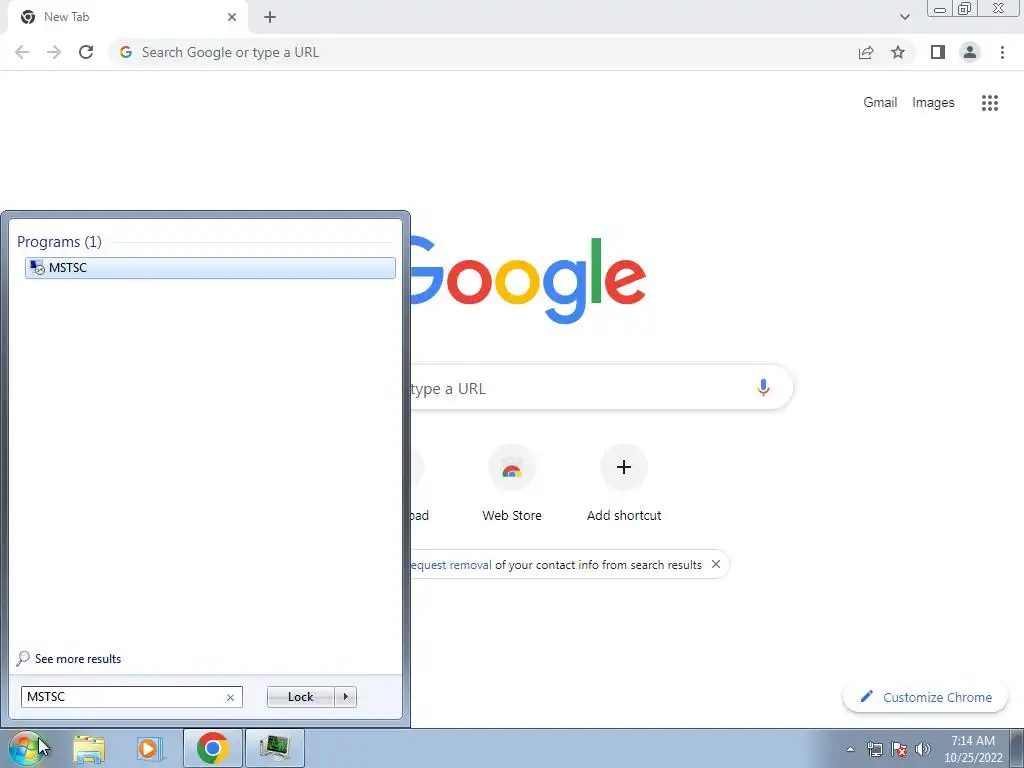The height and width of the screenshot is (768, 1024).
Task: Open the Action Center flag icon
Action: [899, 749]
